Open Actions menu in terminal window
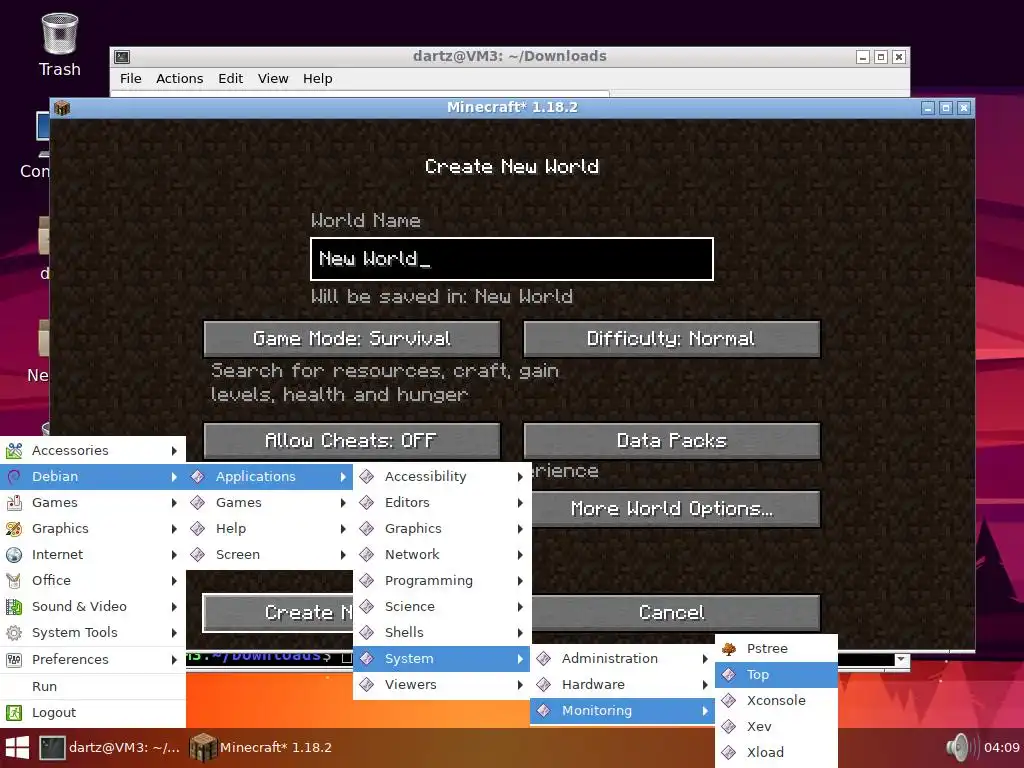Screen dimensions: 1024x768 (180, 78)
